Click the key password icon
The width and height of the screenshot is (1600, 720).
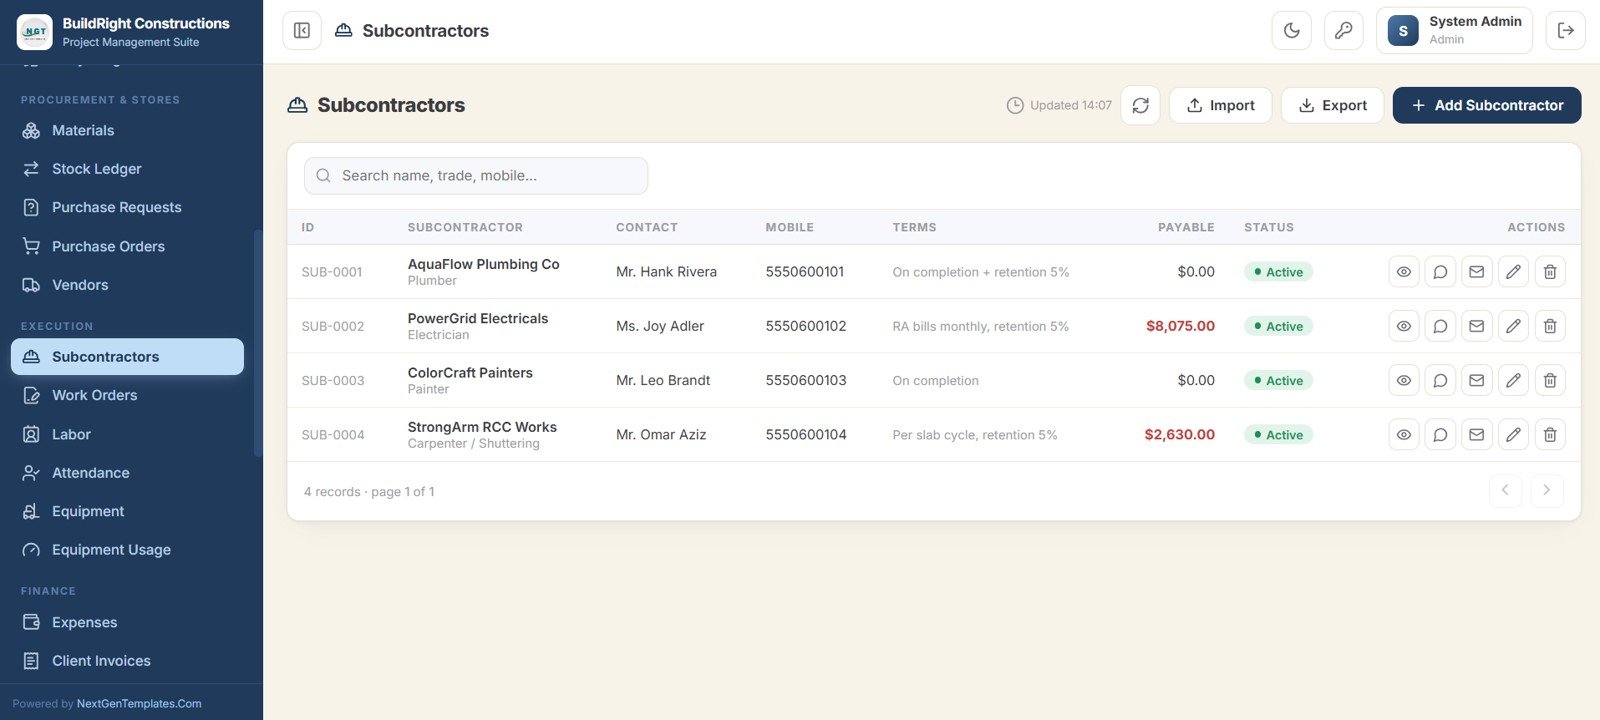[1344, 31]
